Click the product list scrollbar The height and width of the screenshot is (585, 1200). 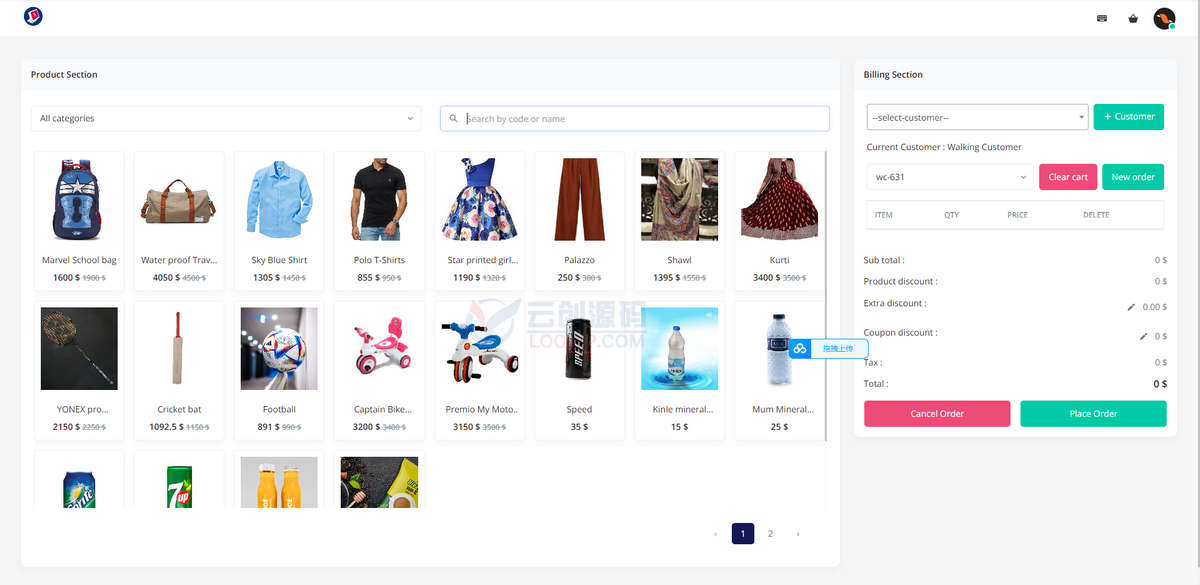click(x=826, y=295)
